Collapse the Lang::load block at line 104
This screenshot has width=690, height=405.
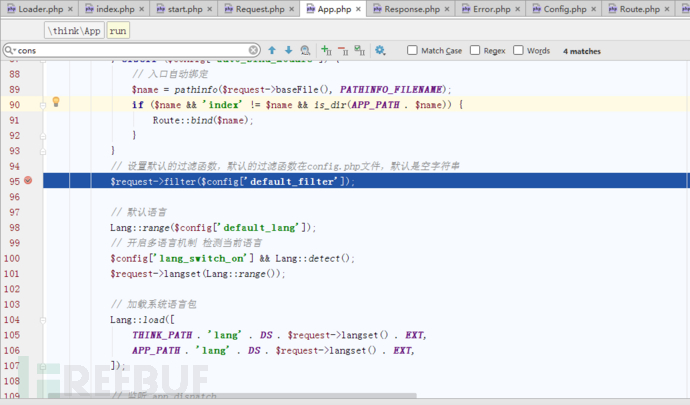[43, 320]
